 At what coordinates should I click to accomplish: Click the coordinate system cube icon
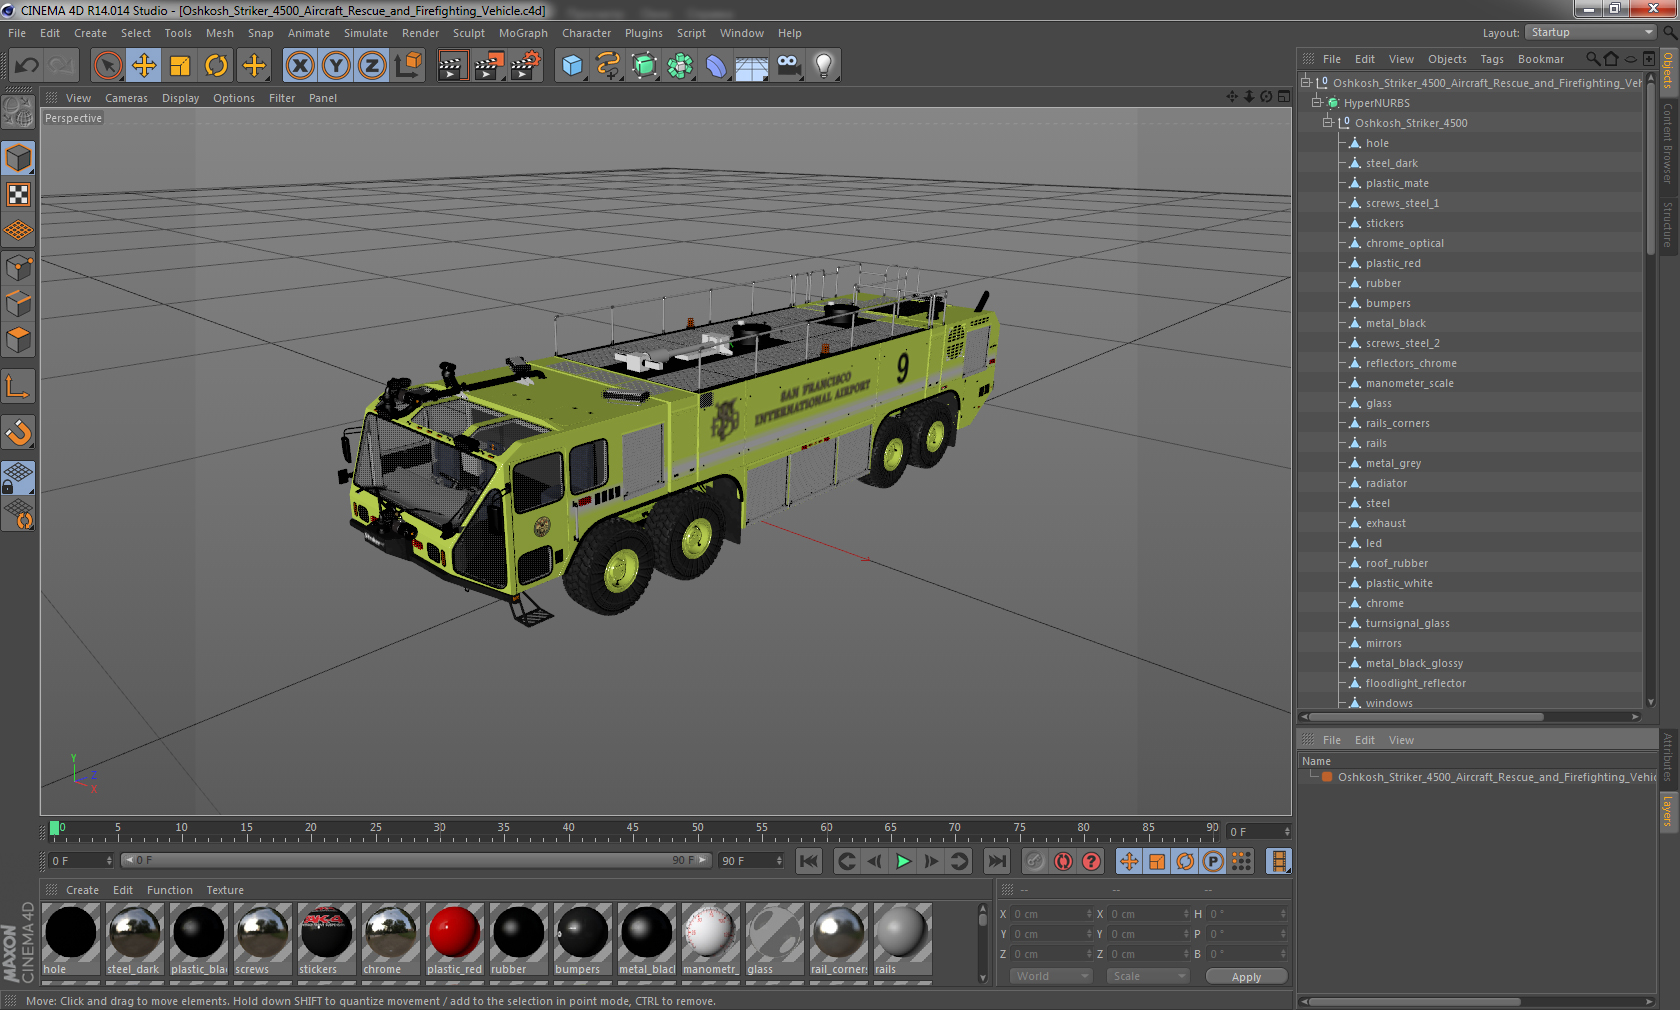click(x=408, y=66)
